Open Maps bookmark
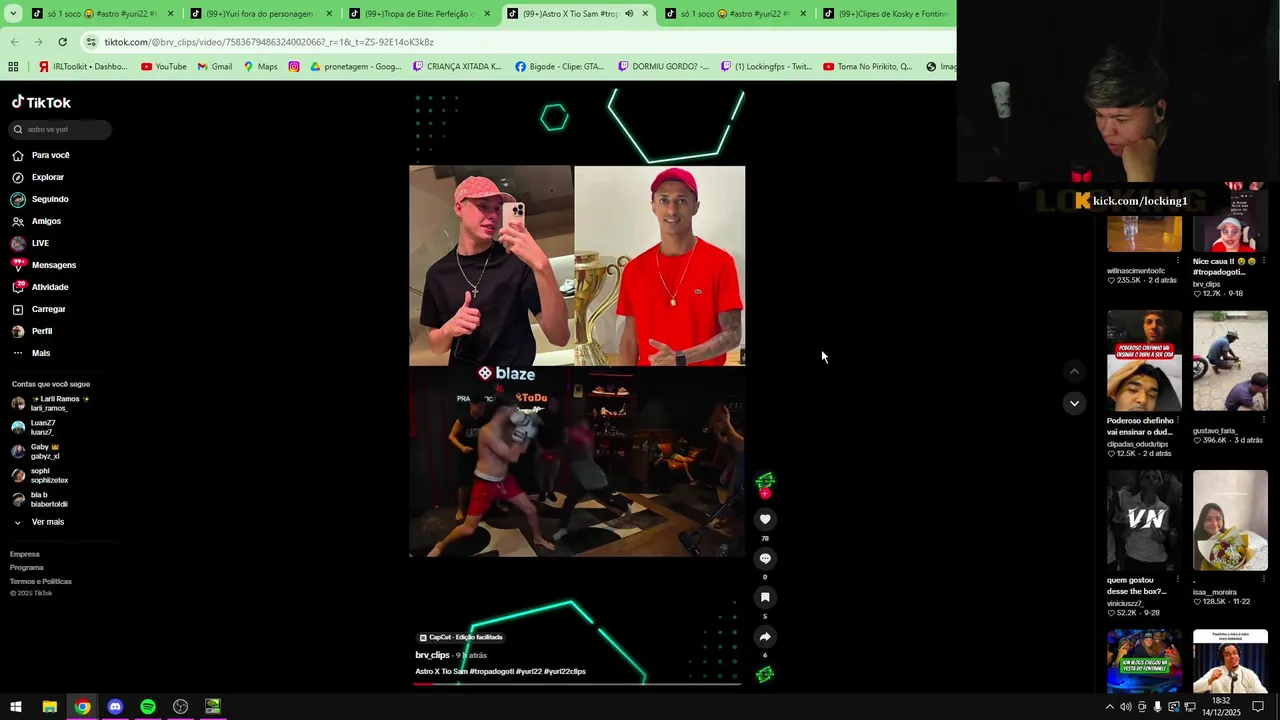This screenshot has height=720, width=1280. pos(260,66)
